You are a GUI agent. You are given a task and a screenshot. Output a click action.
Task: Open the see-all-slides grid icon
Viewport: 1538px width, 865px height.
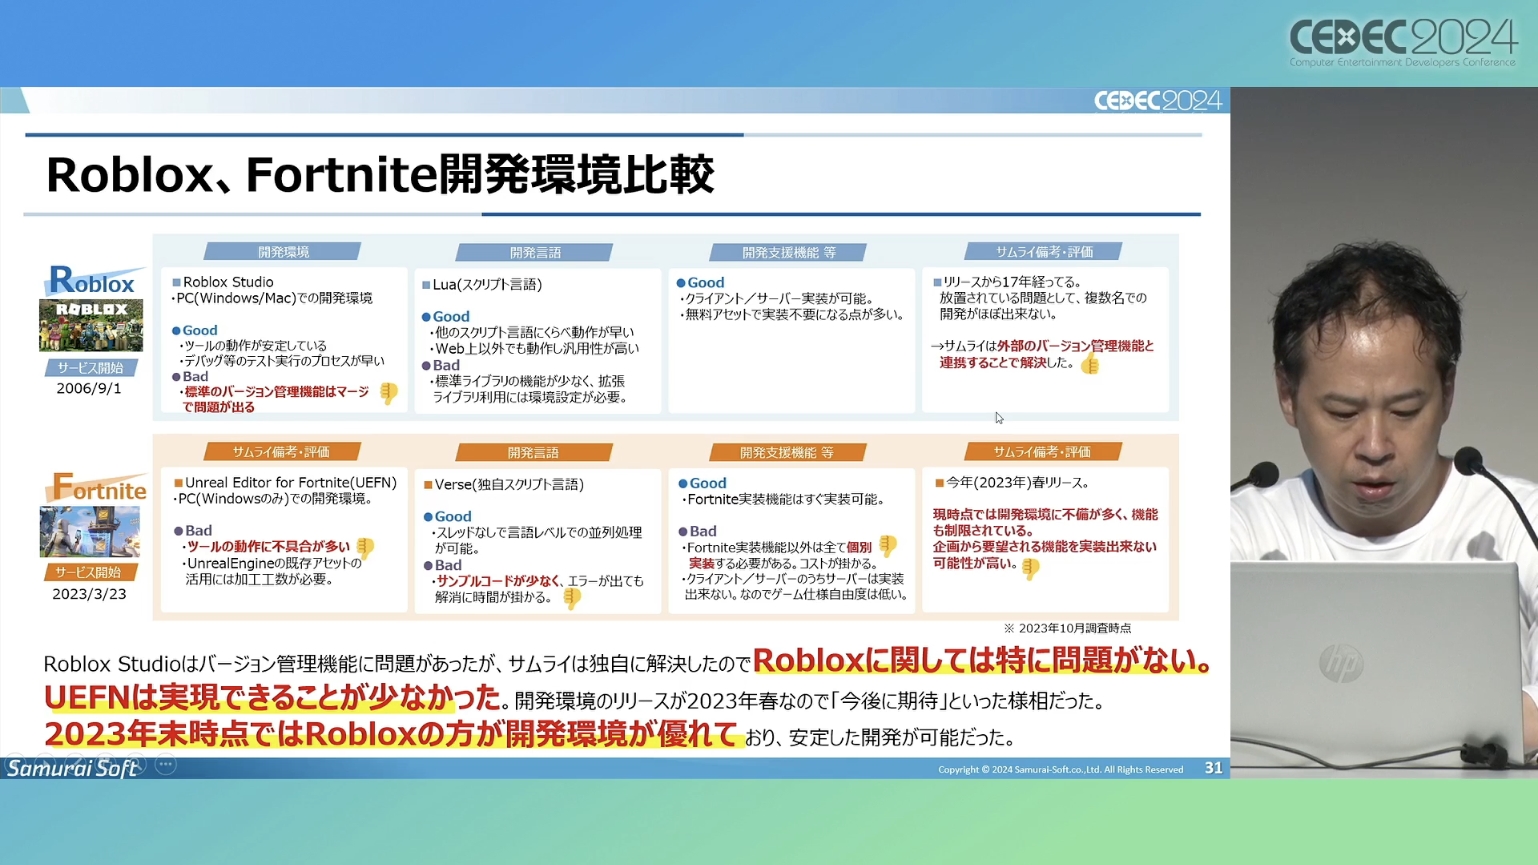tap(106, 765)
